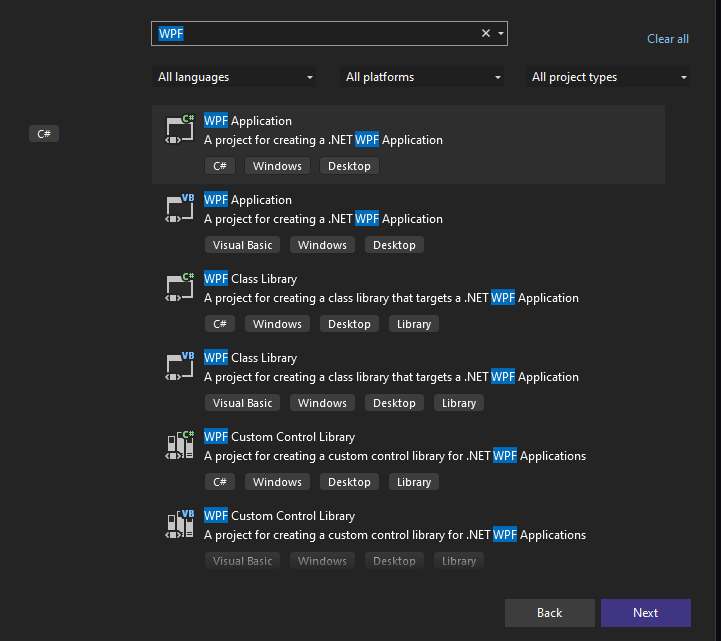Click the C# WPF Custom Control Library icon

[x=180, y=446]
